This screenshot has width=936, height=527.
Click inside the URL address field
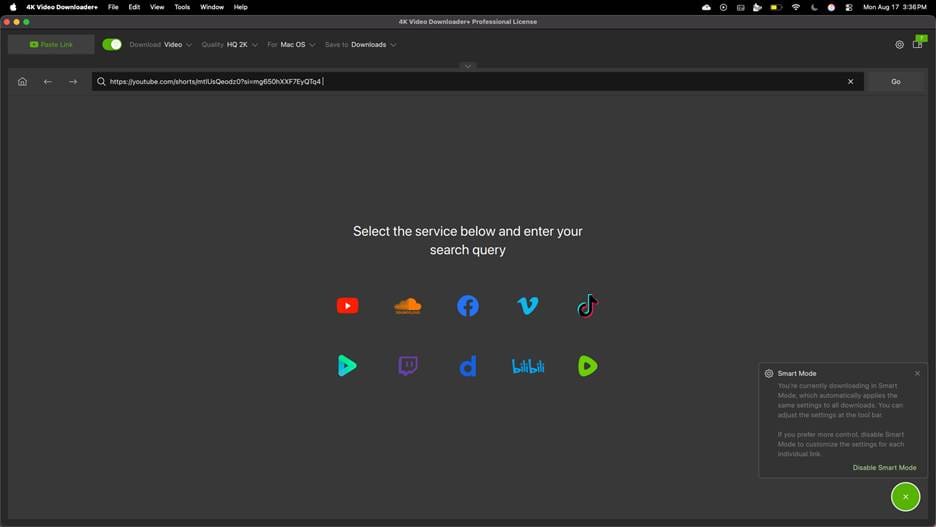[x=478, y=82]
